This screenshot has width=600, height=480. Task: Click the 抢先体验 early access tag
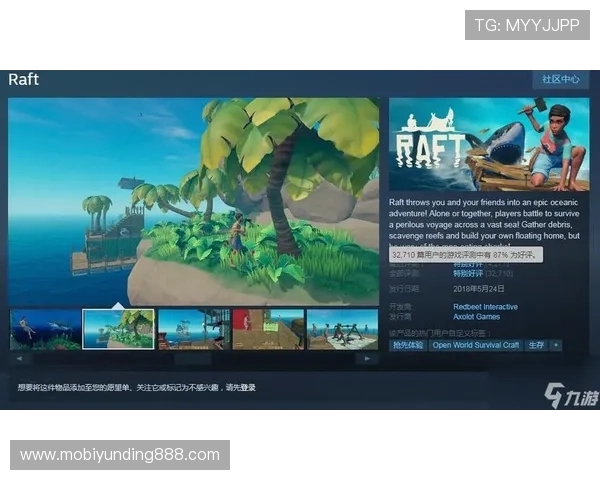(x=407, y=345)
